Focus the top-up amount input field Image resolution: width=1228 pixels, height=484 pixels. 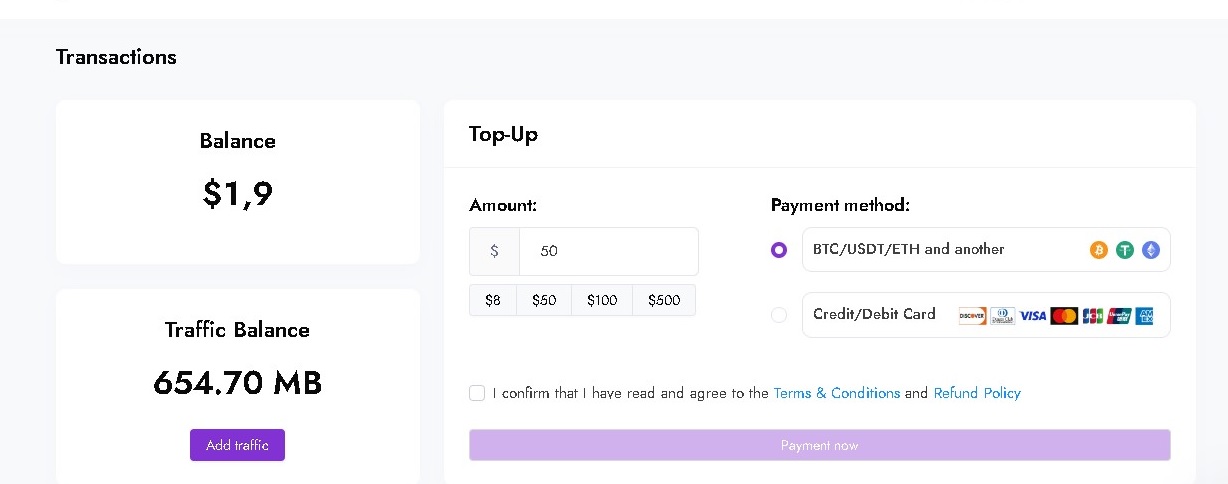click(608, 251)
